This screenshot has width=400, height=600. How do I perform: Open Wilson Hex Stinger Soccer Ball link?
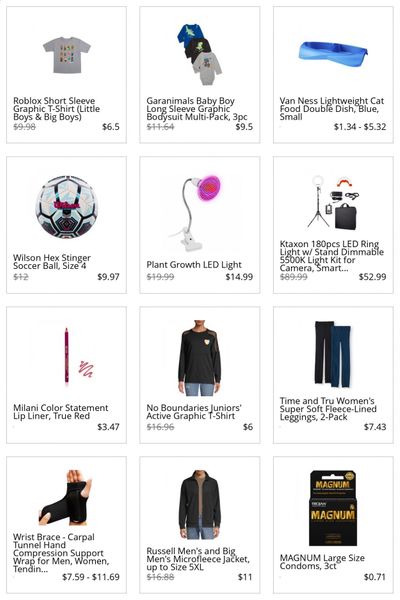[52, 262]
